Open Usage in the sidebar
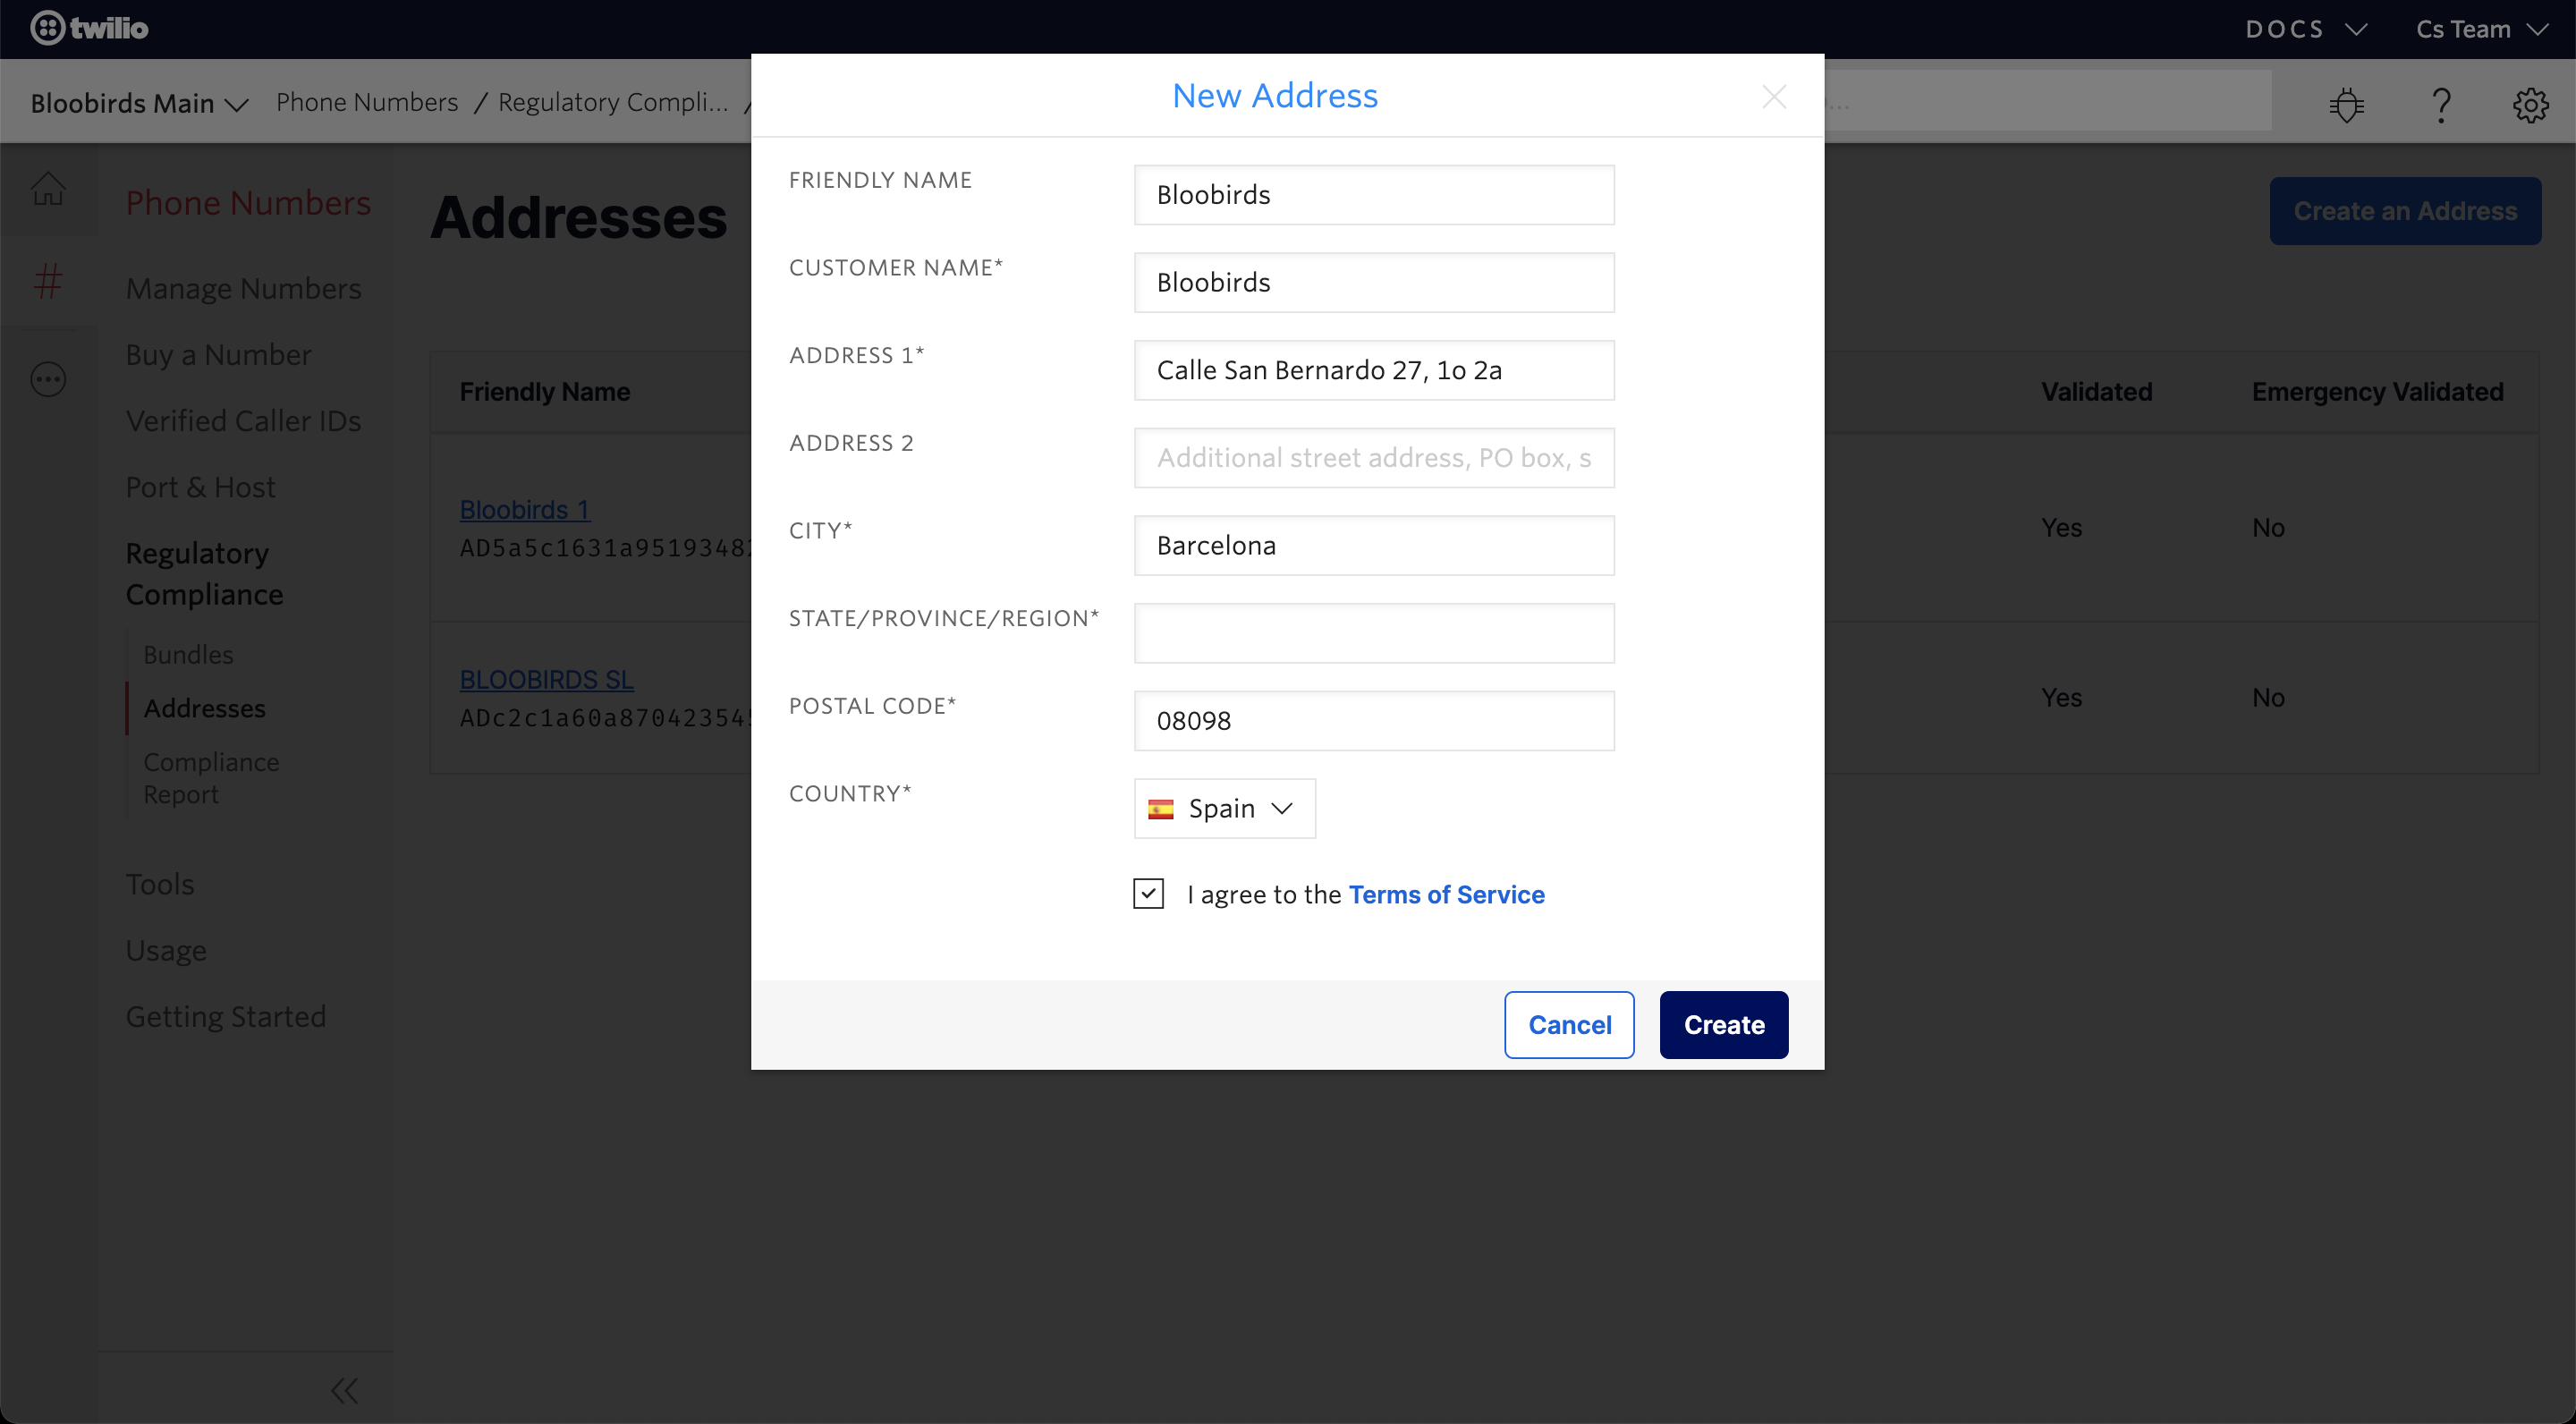Image resolution: width=2576 pixels, height=1424 pixels. click(166, 950)
